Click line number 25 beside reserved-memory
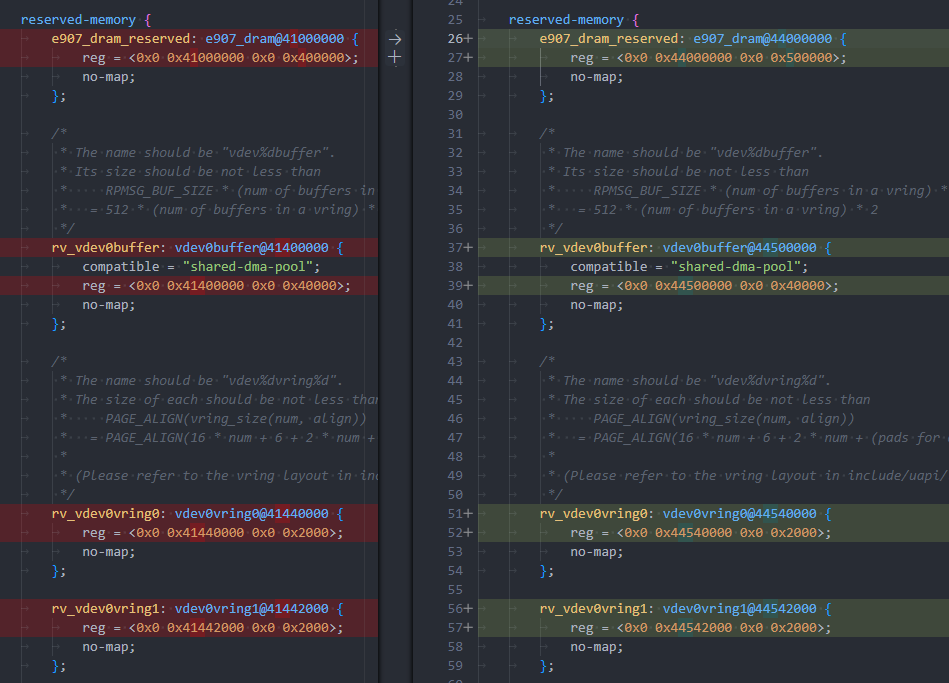The image size is (949, 683). pos(456,20)
